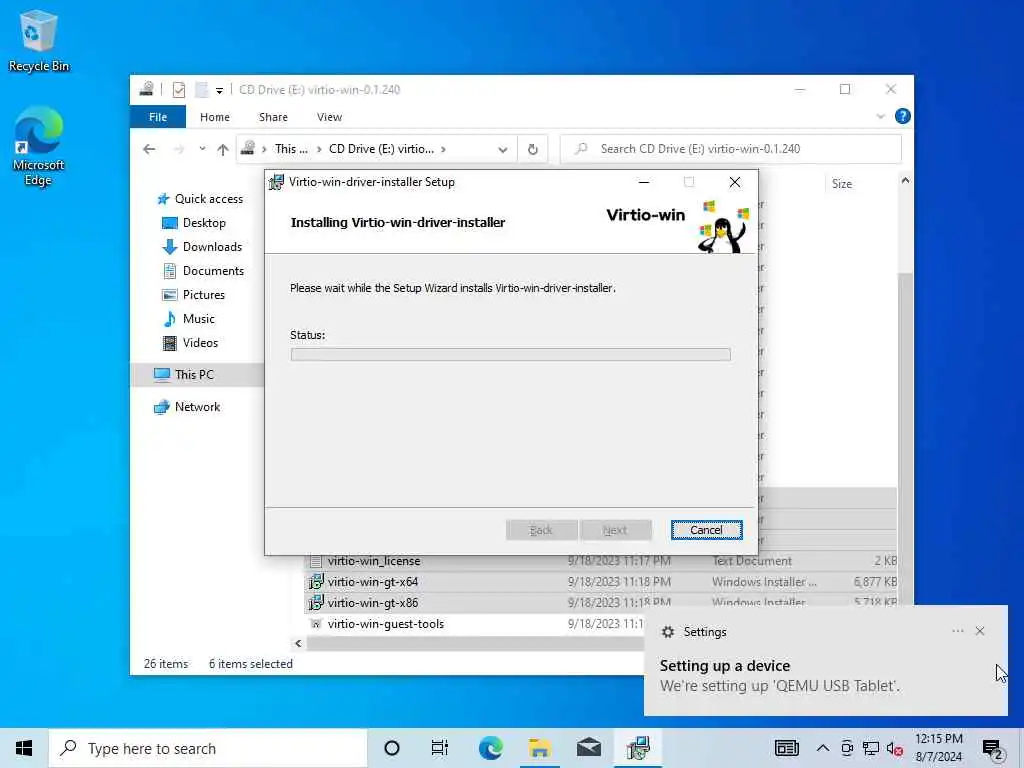1024x768 pixels.
Task: Open Pictures in navigation pane
Action: [193, 295]
